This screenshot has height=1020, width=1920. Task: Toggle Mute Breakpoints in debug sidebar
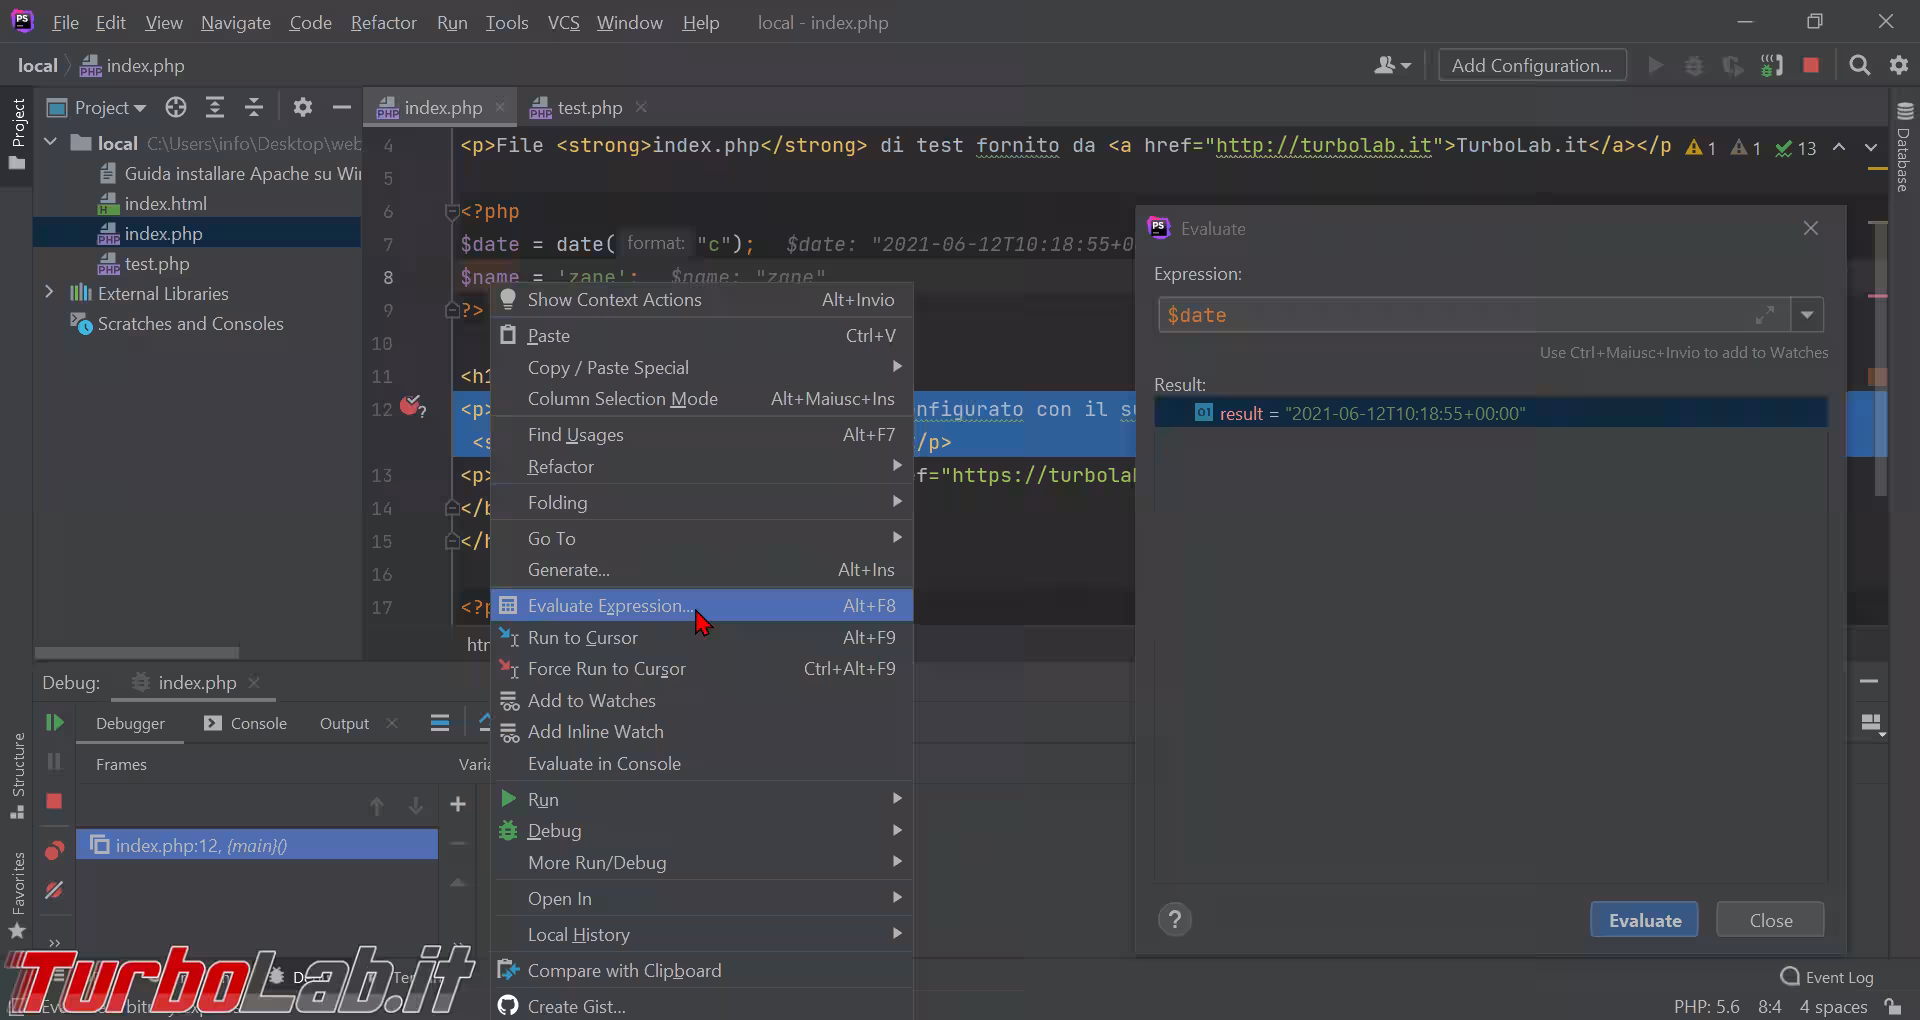click(54, 890)
